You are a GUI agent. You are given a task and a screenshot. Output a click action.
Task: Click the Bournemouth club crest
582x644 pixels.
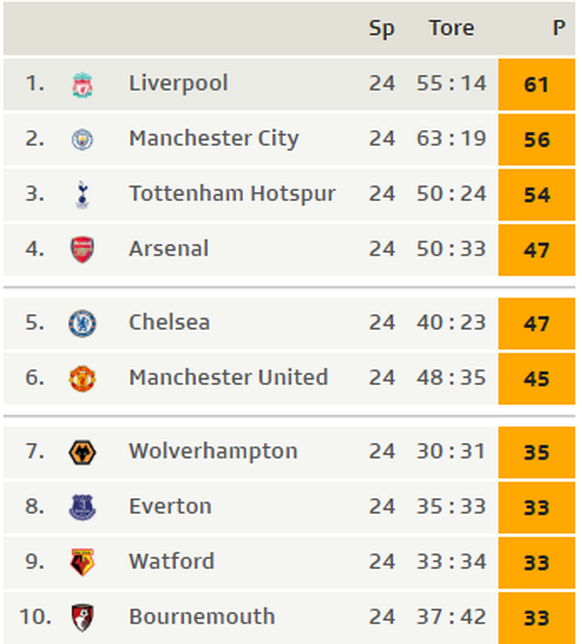pos(82,618)
